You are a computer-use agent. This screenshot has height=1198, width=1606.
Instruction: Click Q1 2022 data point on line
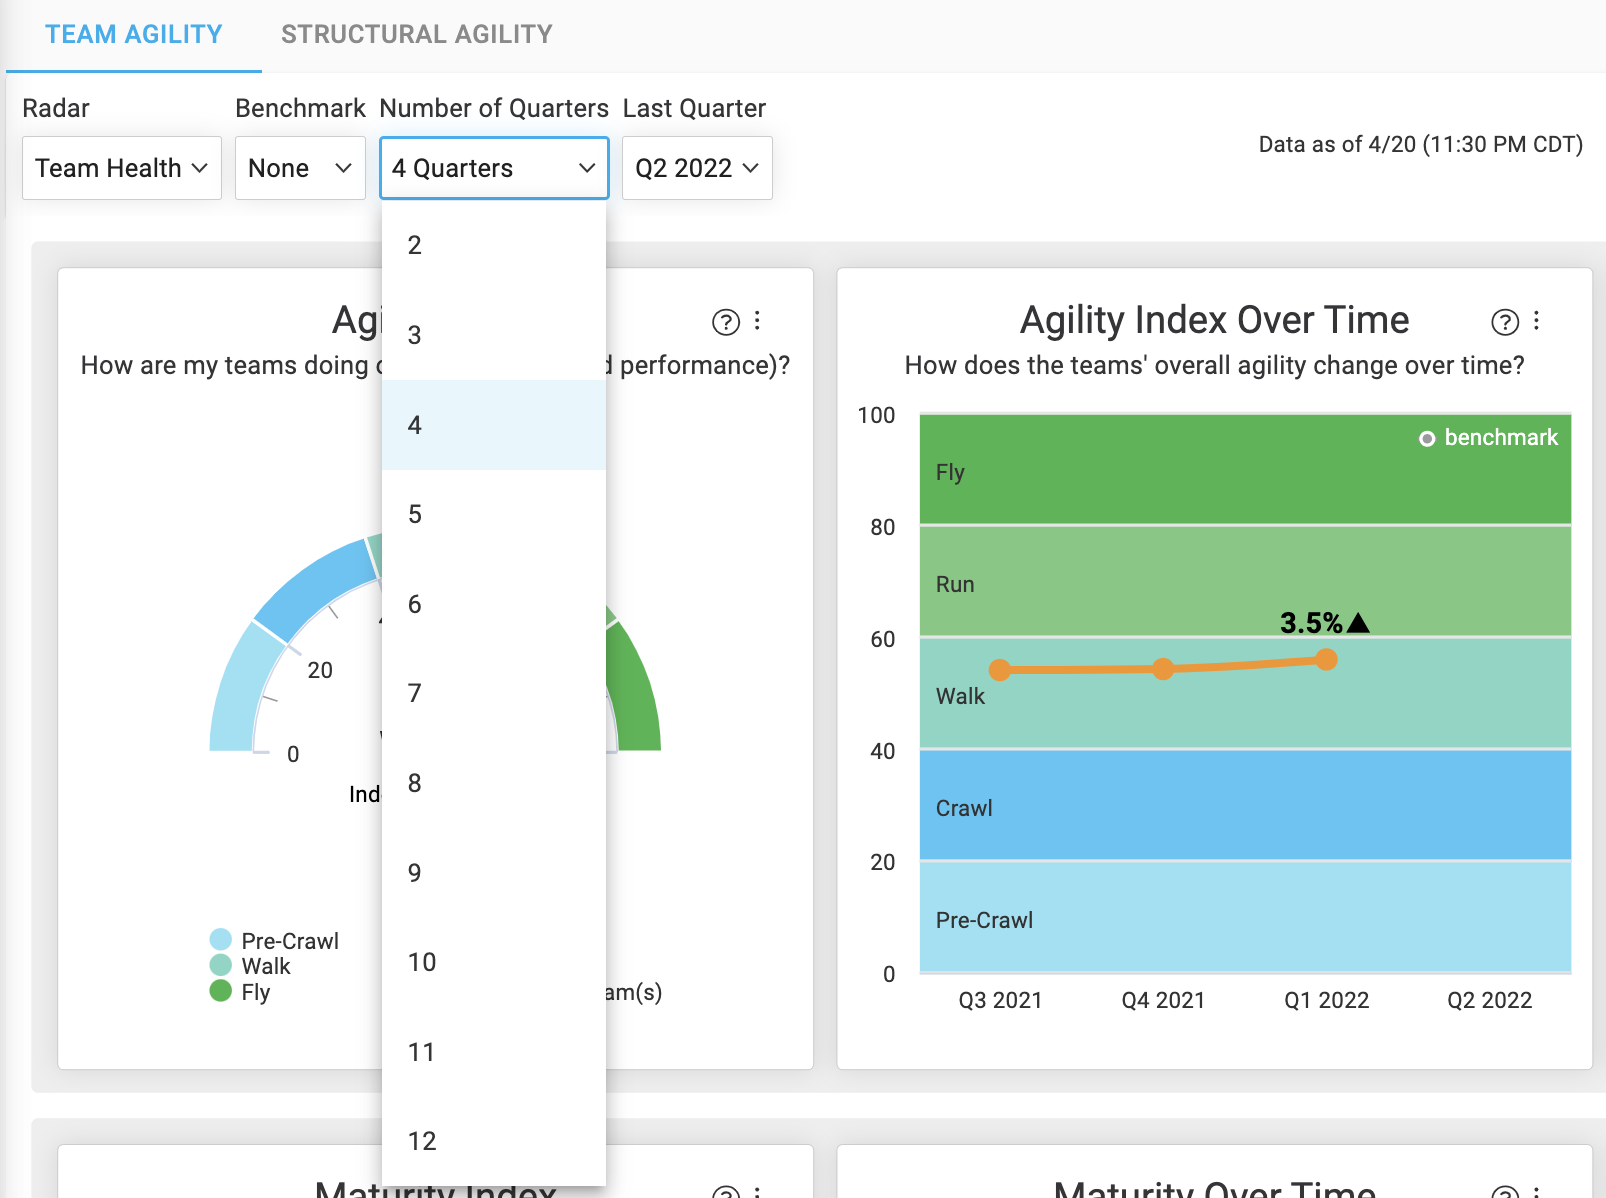1326,659
